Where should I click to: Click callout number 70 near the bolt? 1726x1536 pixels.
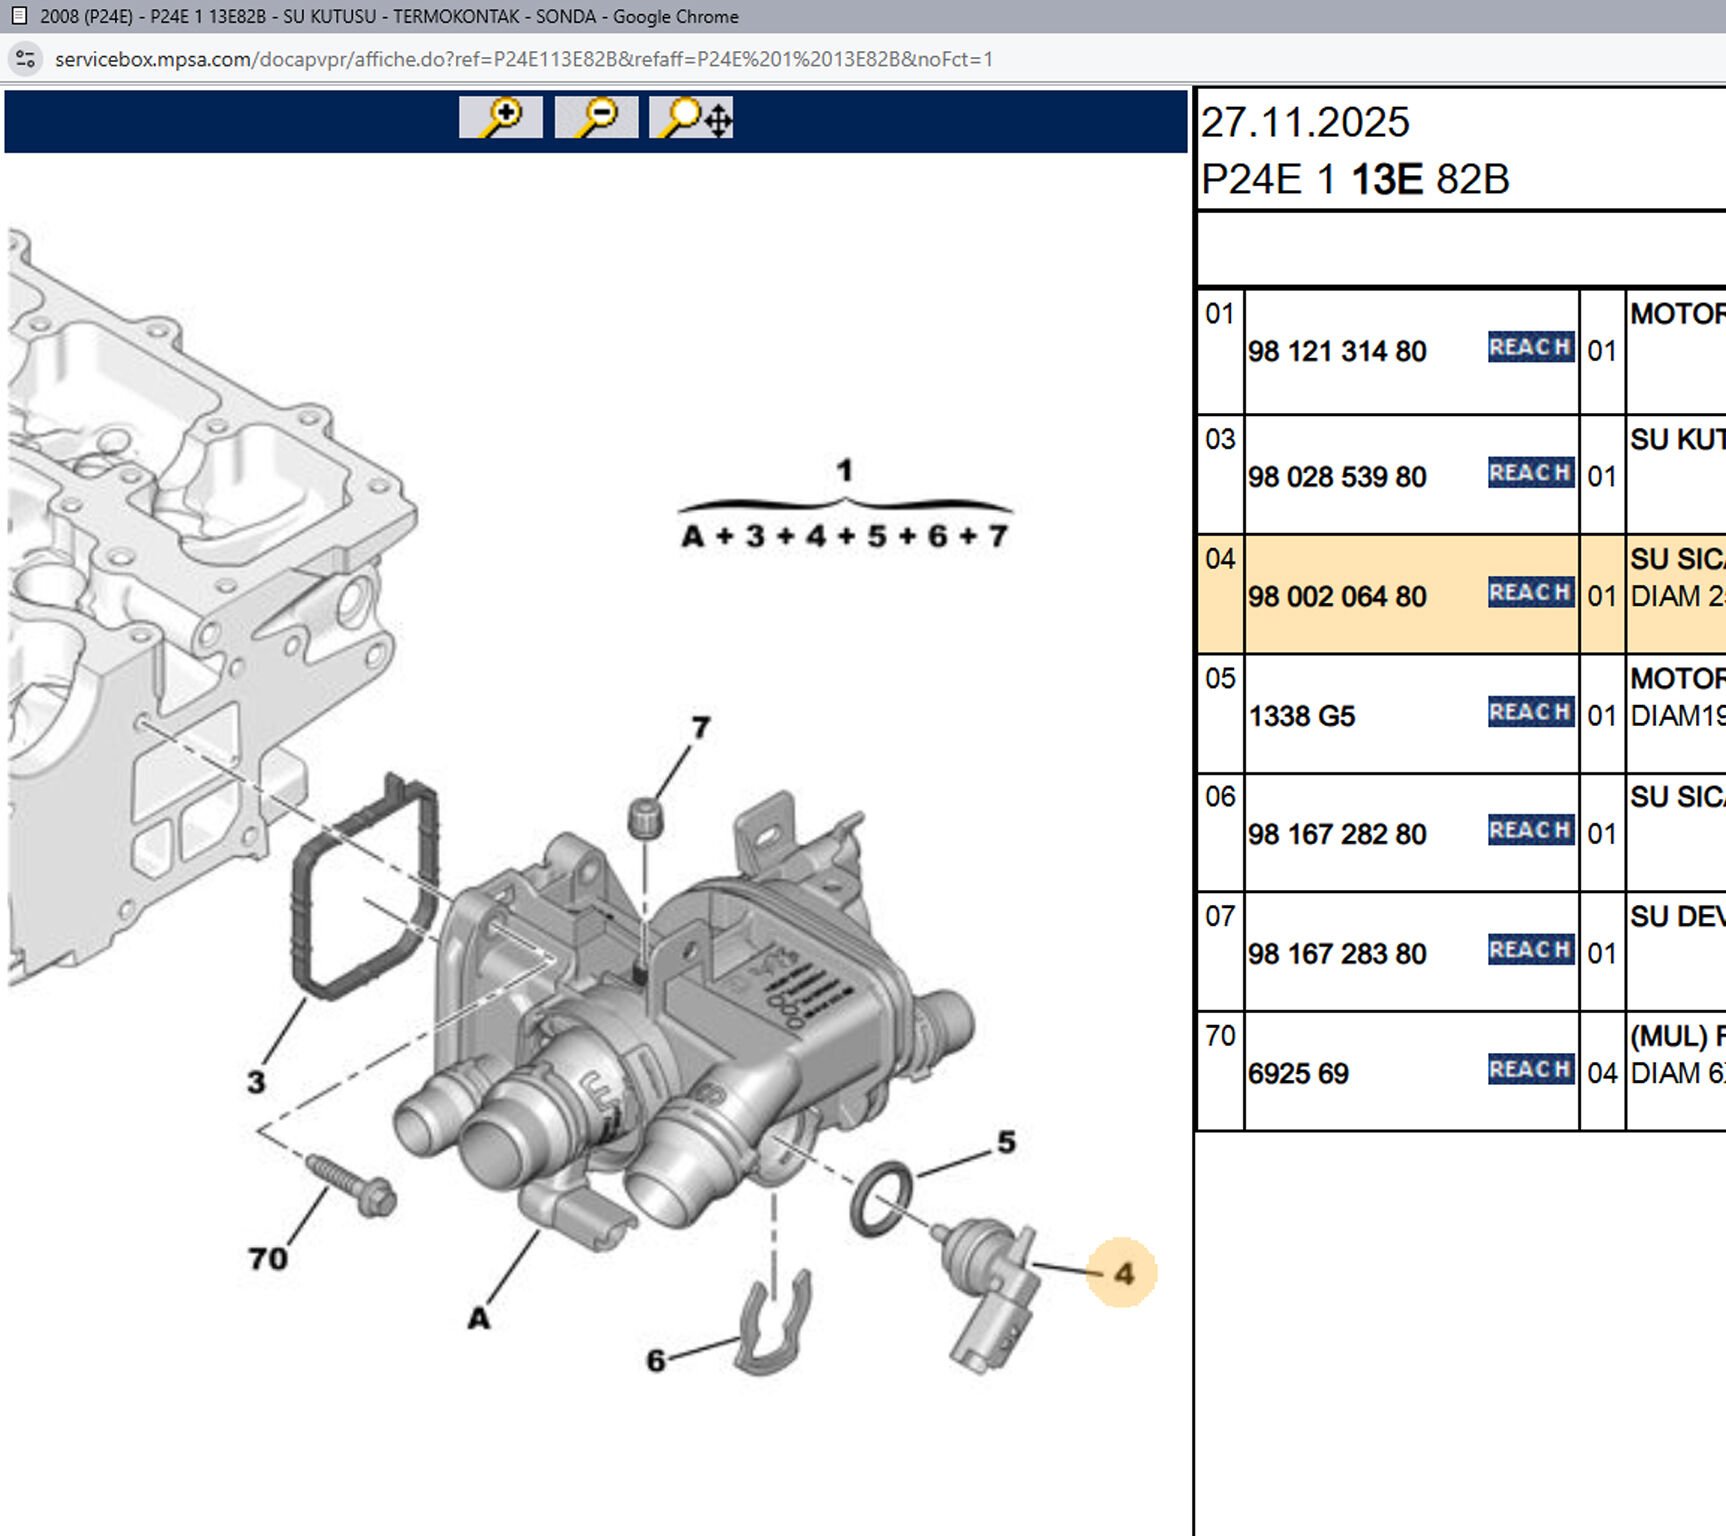point(268,1258)
